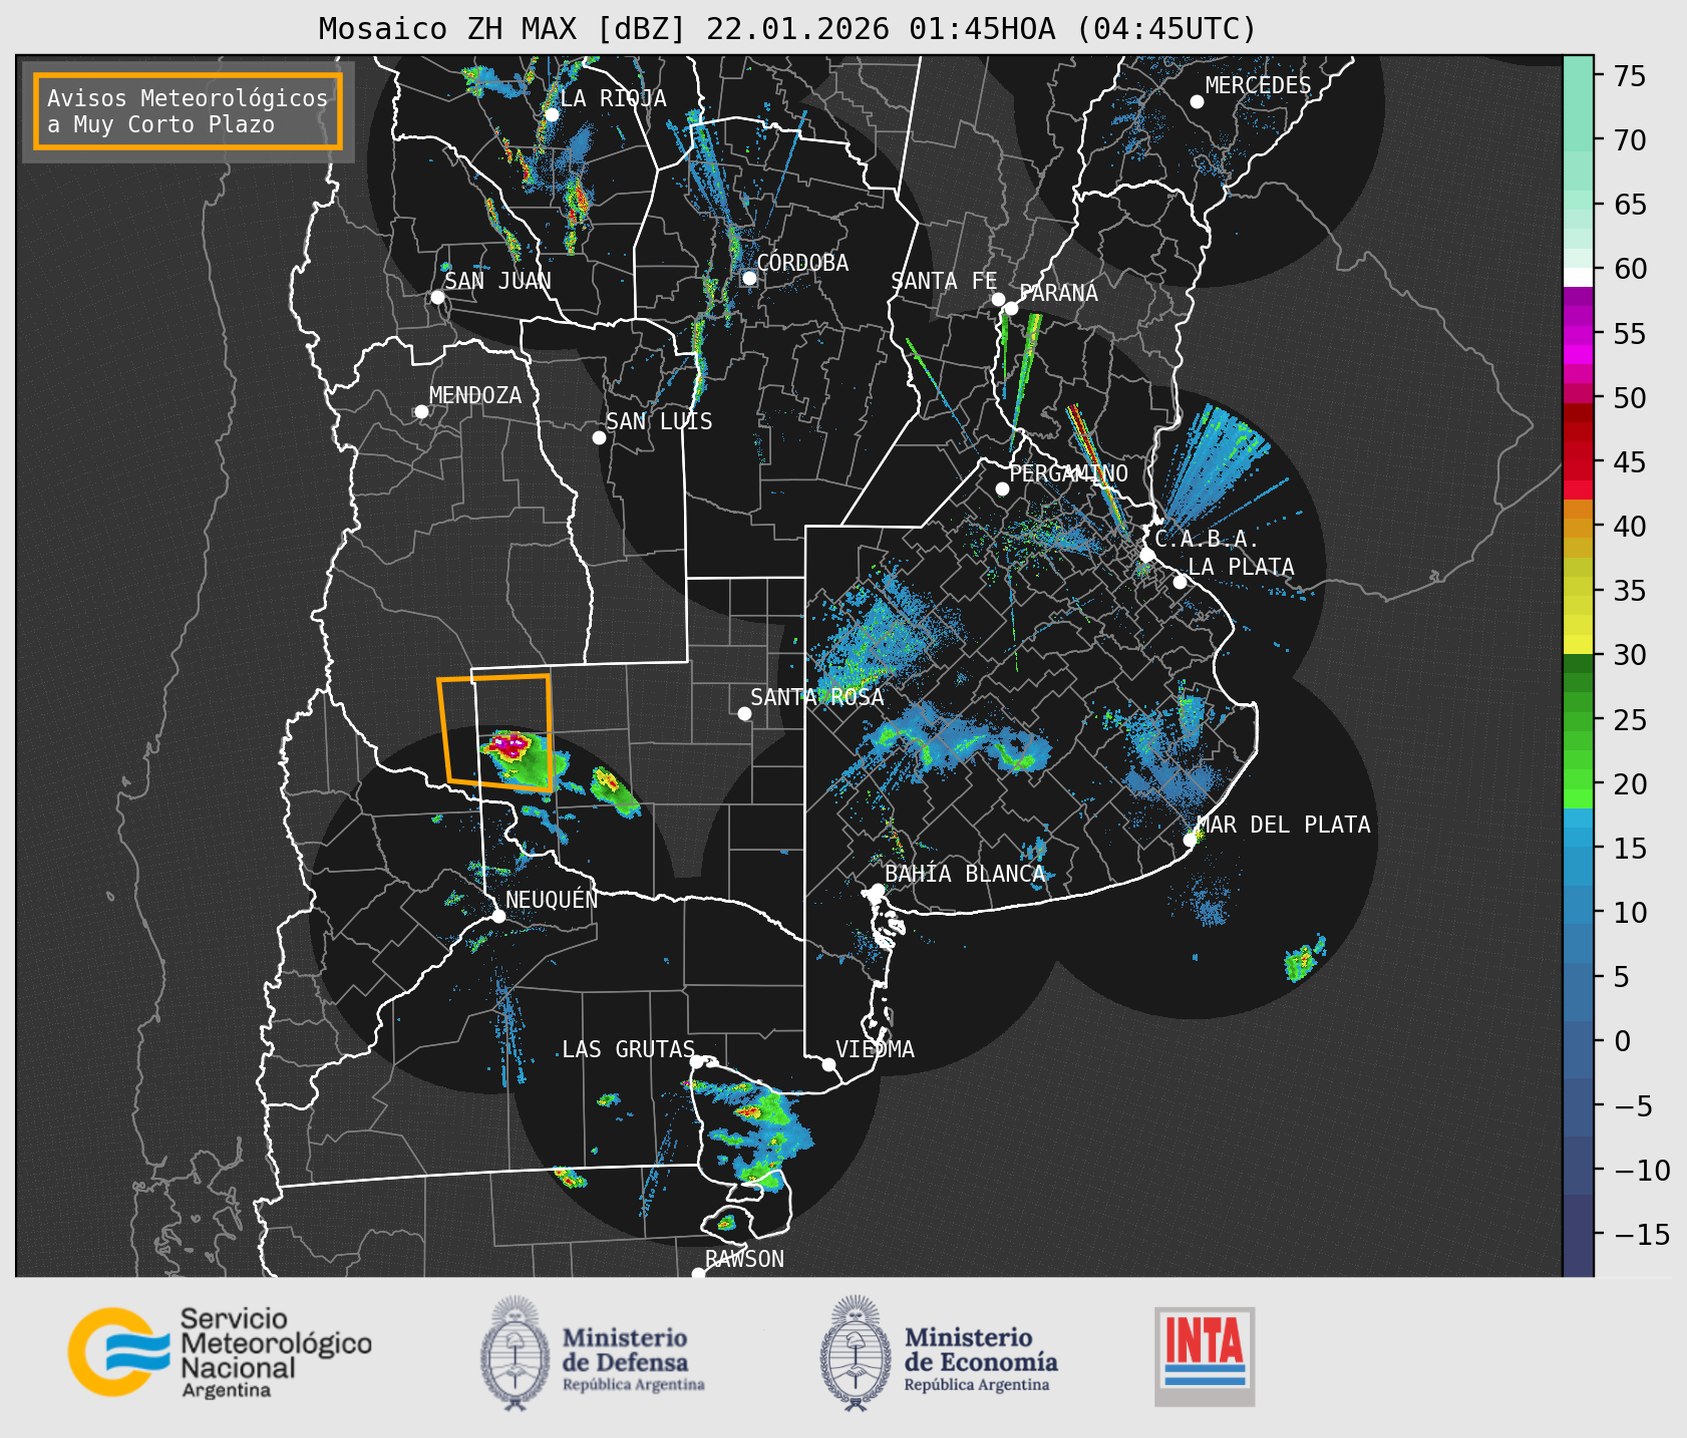Click the Servicio Meteorológico Nacional logo
This screenshot has height=1438, width=1687.
(219, 1352)
